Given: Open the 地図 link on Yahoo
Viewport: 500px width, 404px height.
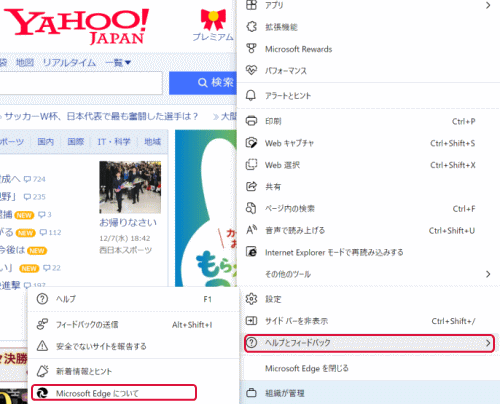Looking at the screenshot, I should tap(25, 62).
